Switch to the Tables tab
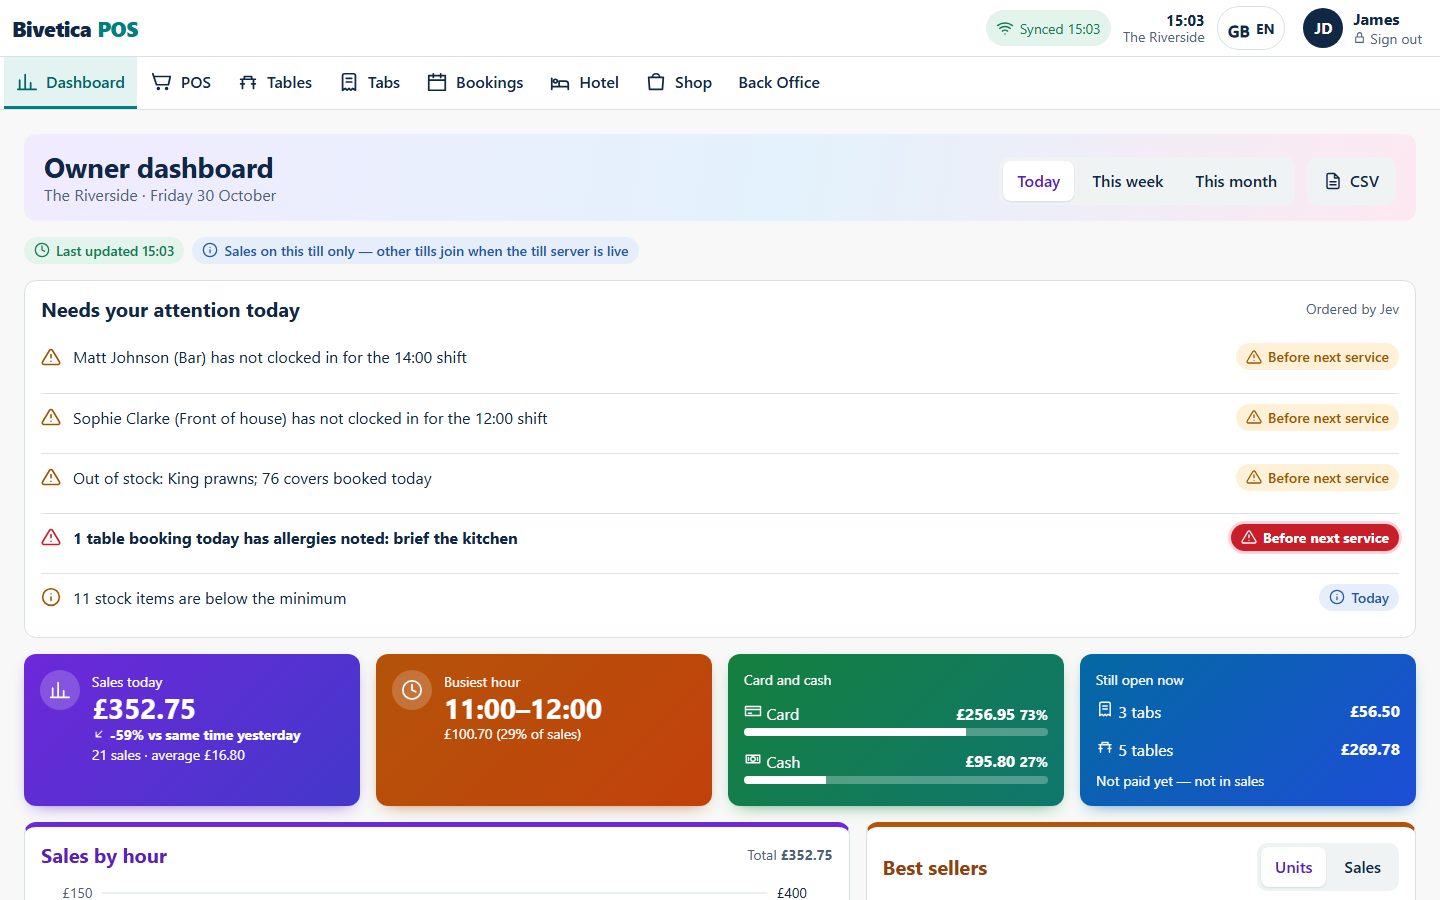 click(276, 83)
